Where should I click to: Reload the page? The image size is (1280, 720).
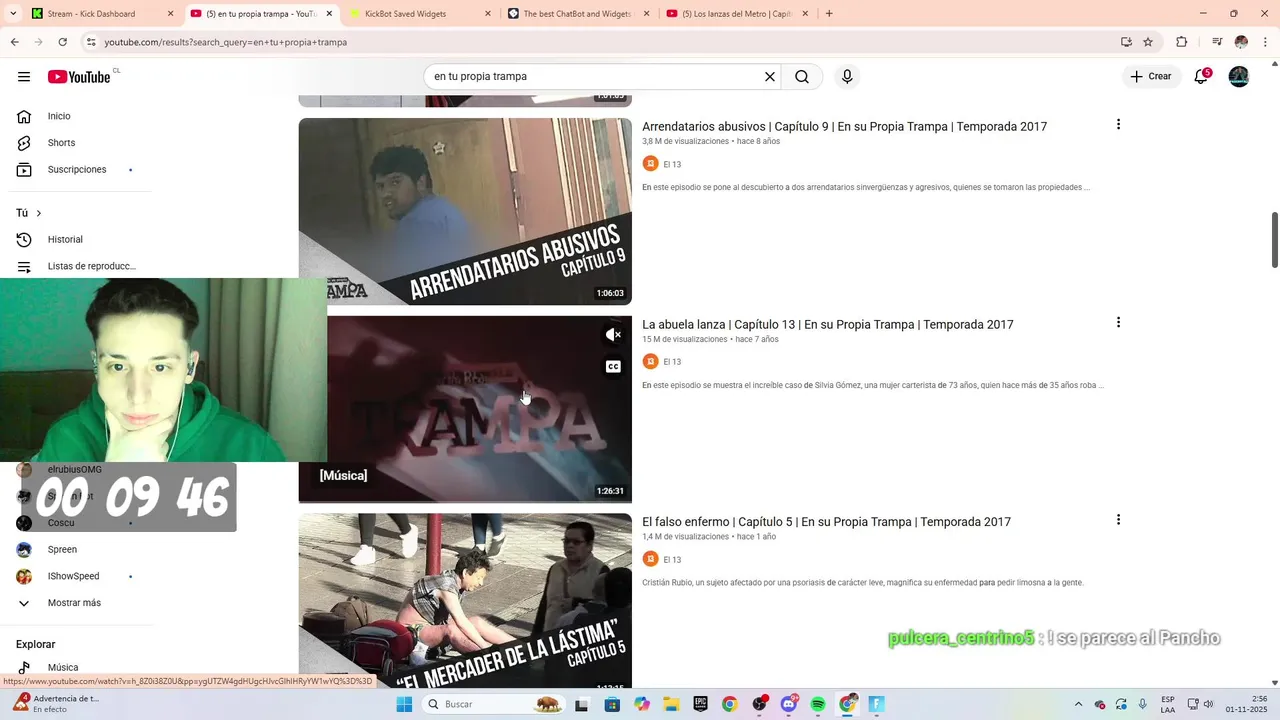click(62, 42)
